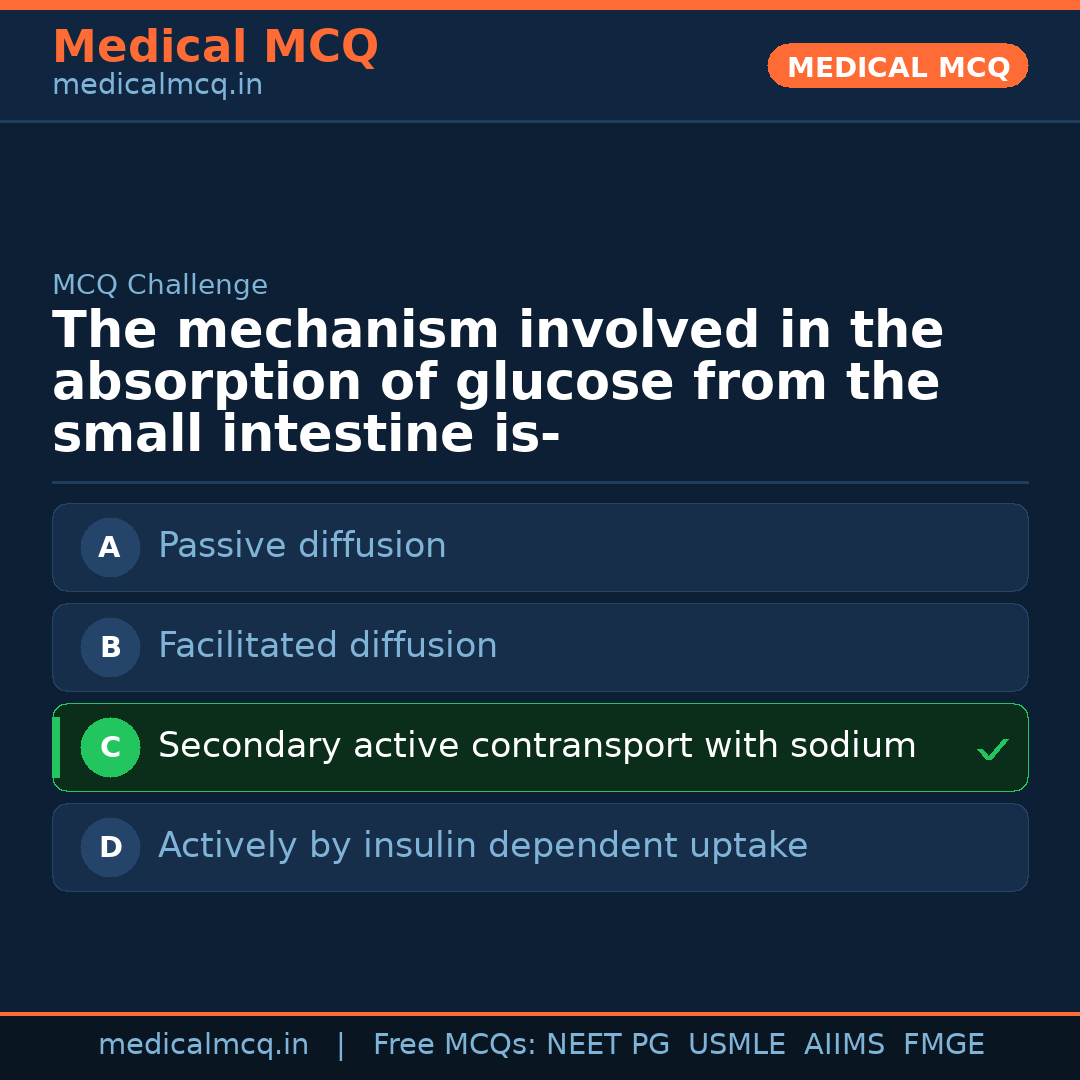Screen dimensions: 1080x1080
Task: Click the MCQ Challenge heading label
Action: pos(160,285)
